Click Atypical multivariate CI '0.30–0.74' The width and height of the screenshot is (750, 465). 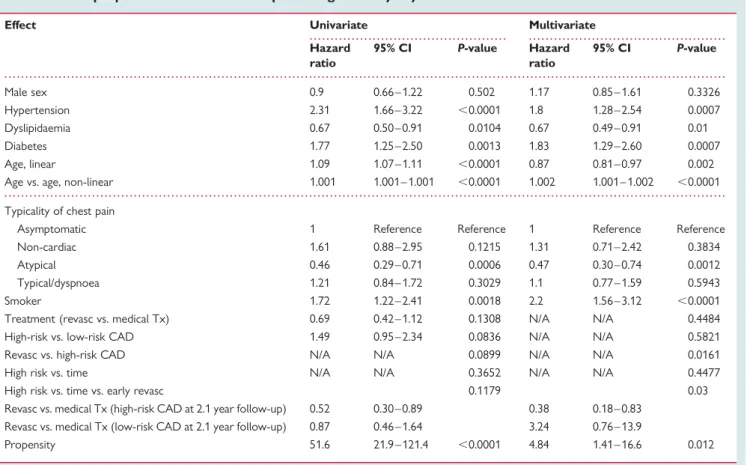pos(617,265)
